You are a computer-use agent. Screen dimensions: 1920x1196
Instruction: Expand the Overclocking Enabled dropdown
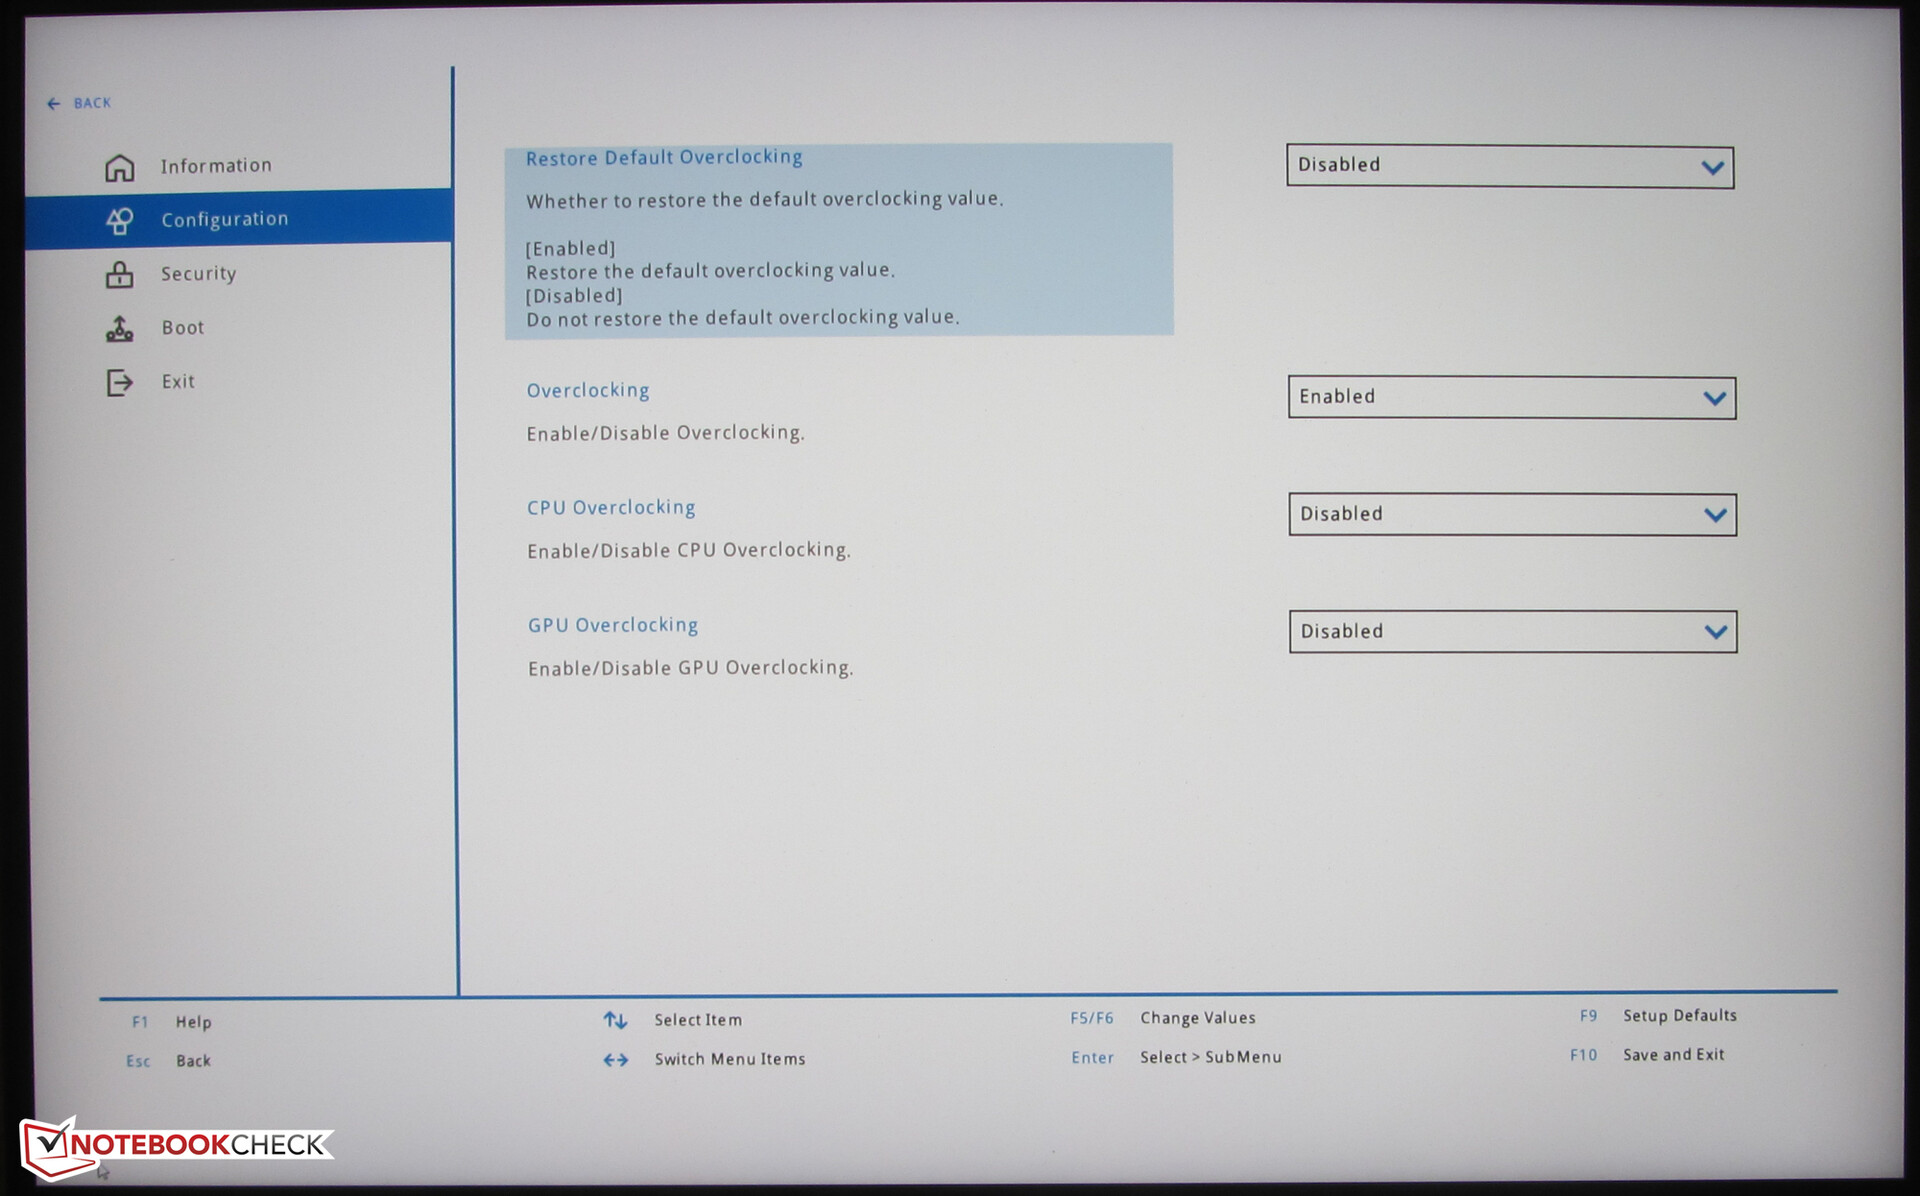(1511, 397)
